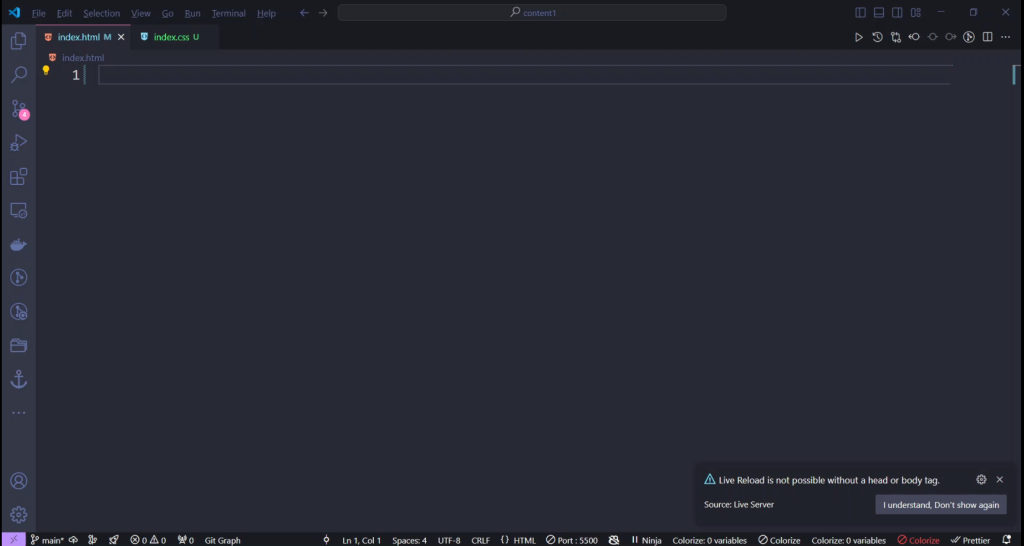Click index.html in the breadcrumb

pyautogui.click(x=83, y=57)
